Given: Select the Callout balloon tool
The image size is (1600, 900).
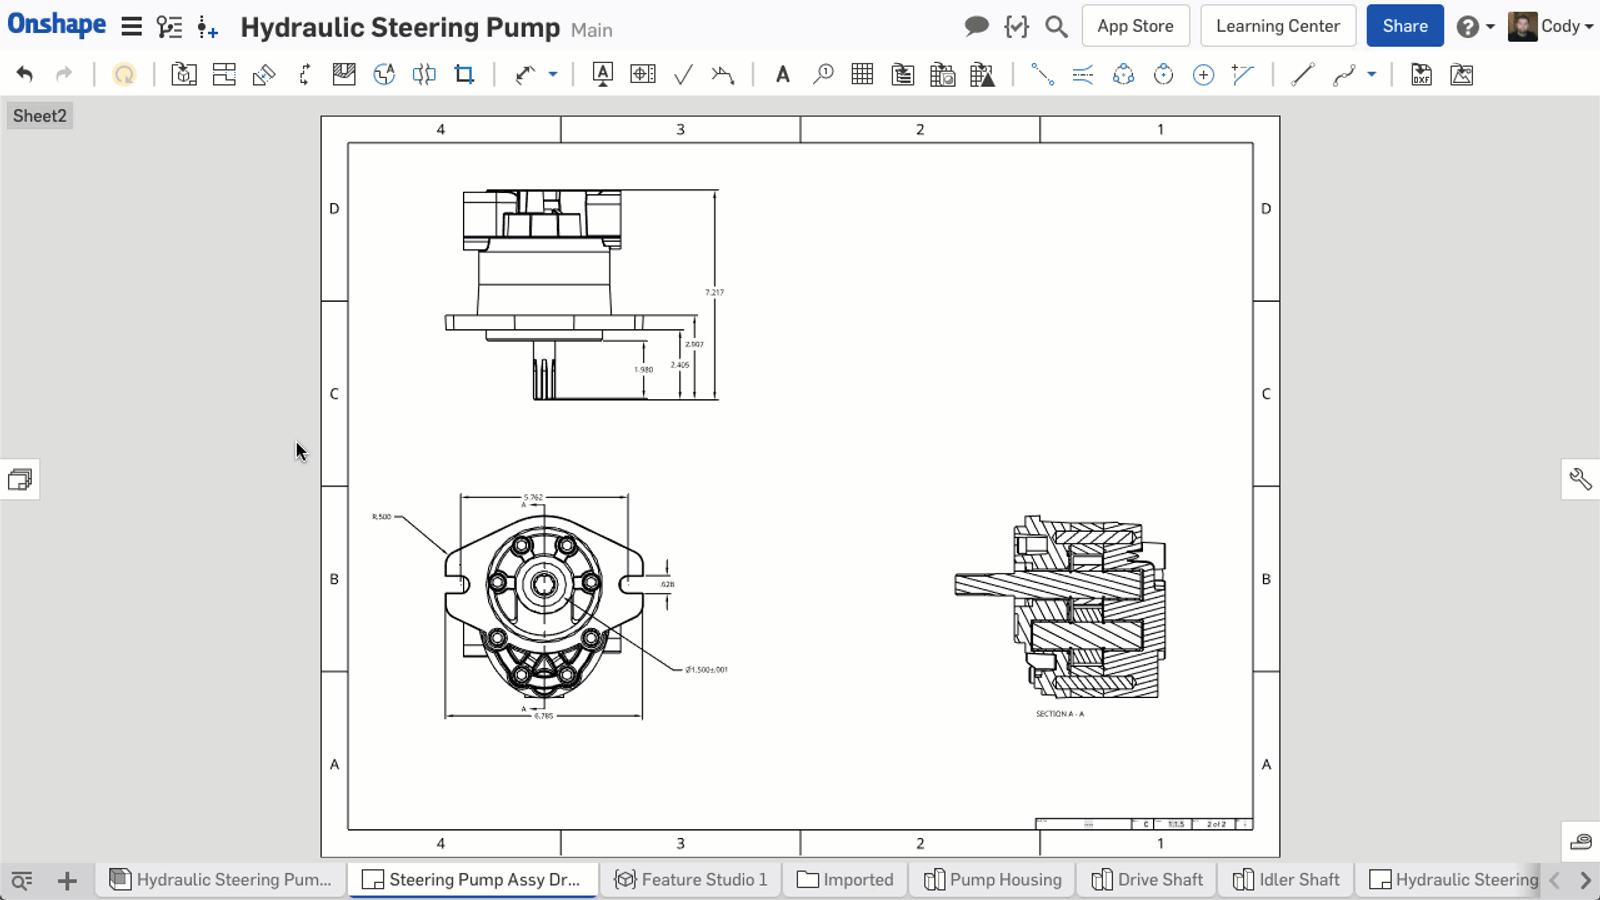Looking at the screenshot, I should click(x=823, y=74).
